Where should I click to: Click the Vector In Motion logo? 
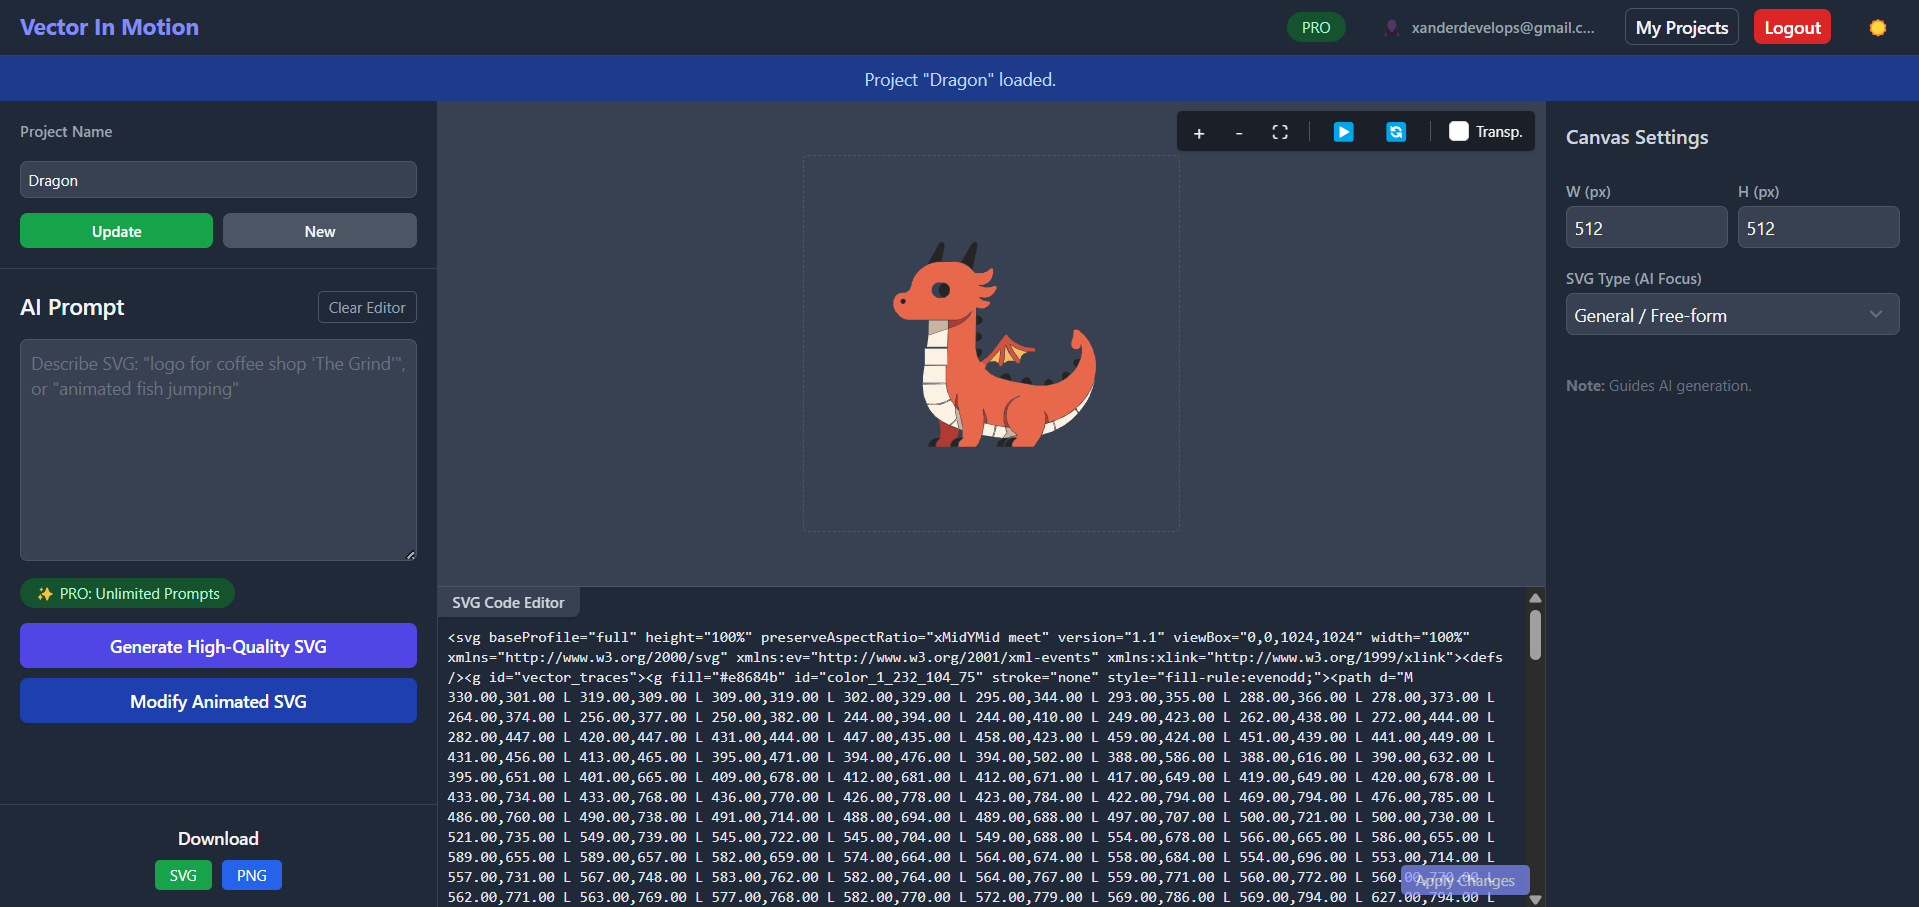[x=110, y=27]
